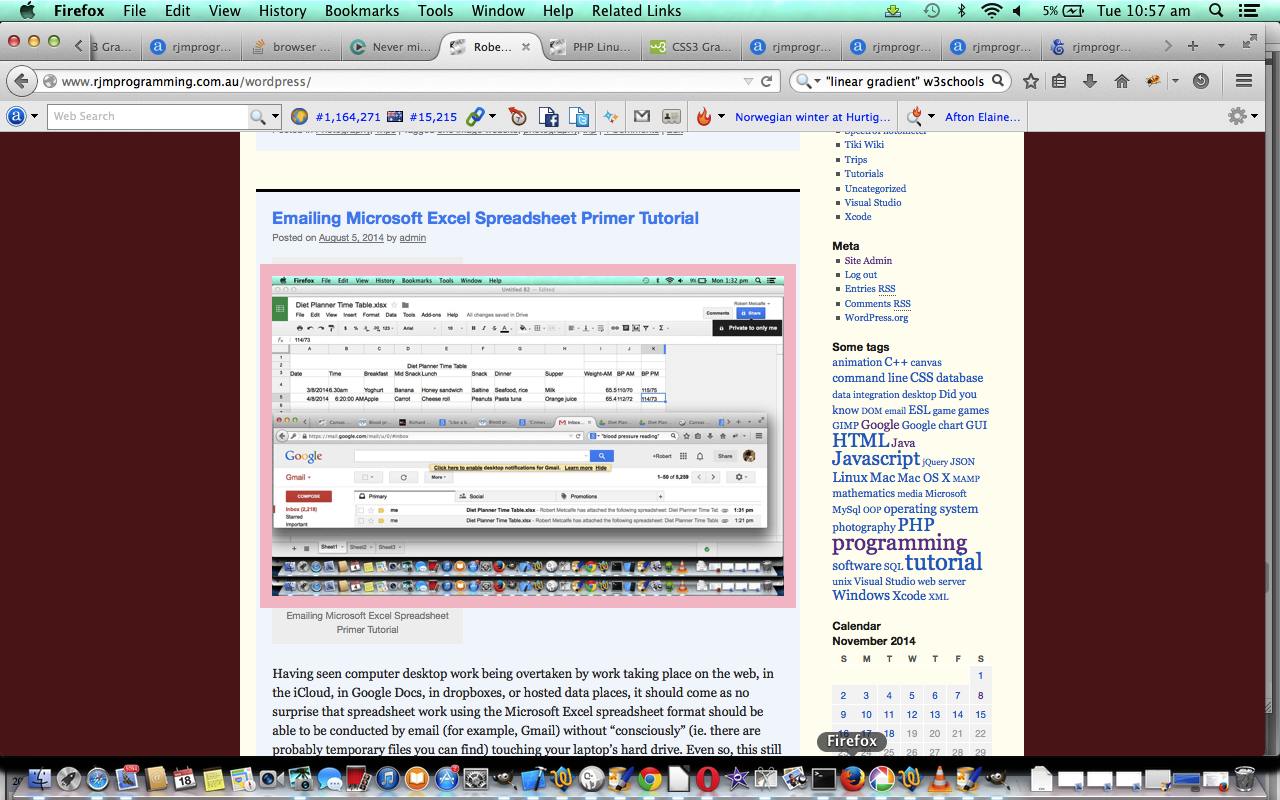
Task: Select calendar date 12 in November 2014
Action: [x=911, y=715]
